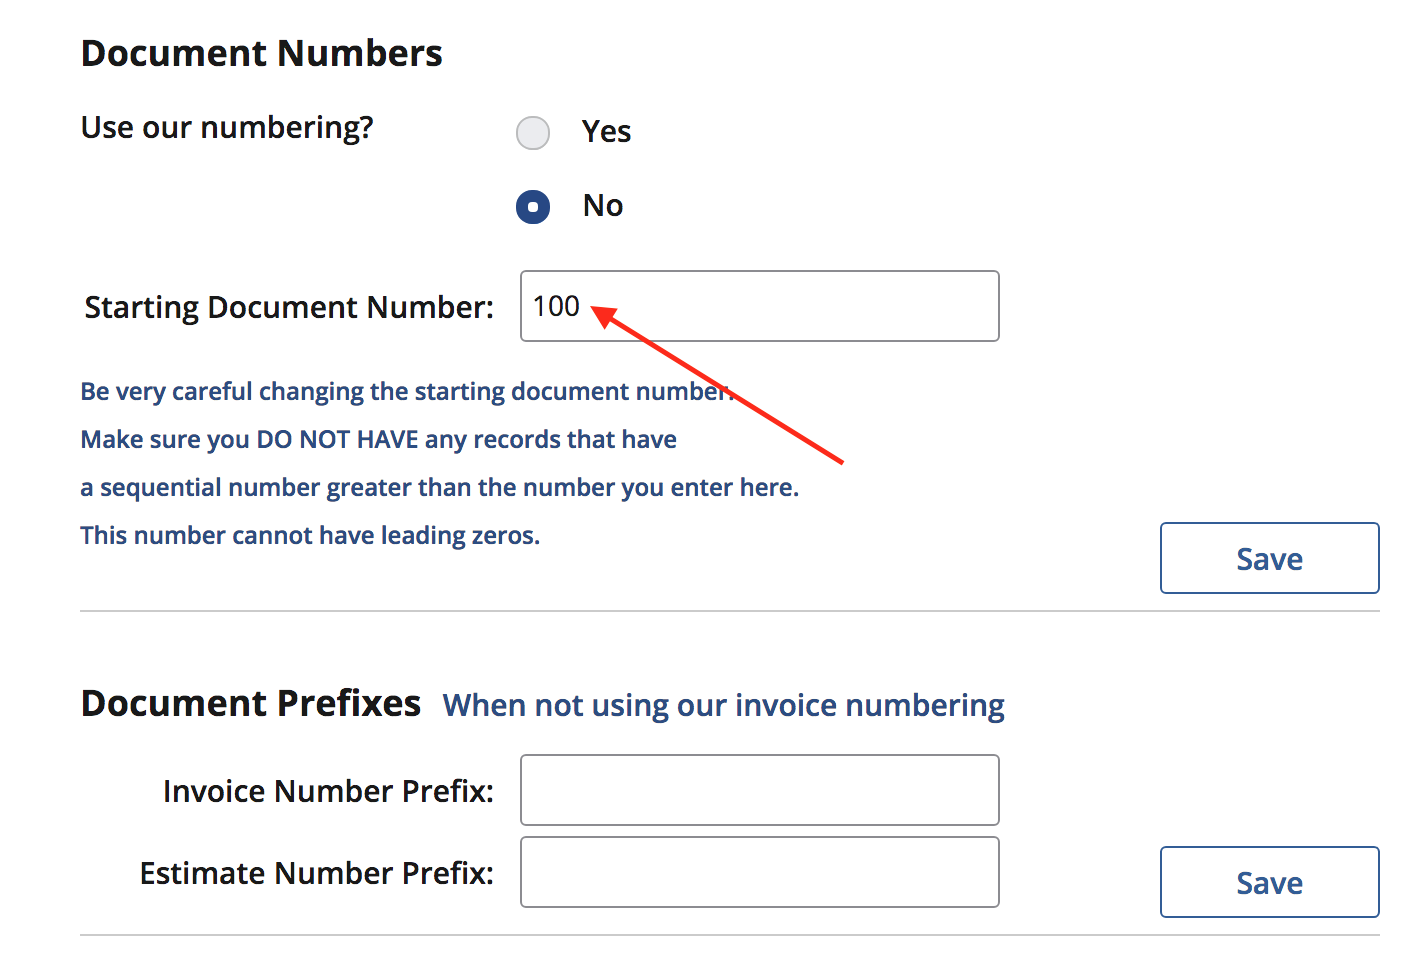Click into the Estimate Number Prefix field
This screenshot has height=974, width=1426.
(759, 872)
